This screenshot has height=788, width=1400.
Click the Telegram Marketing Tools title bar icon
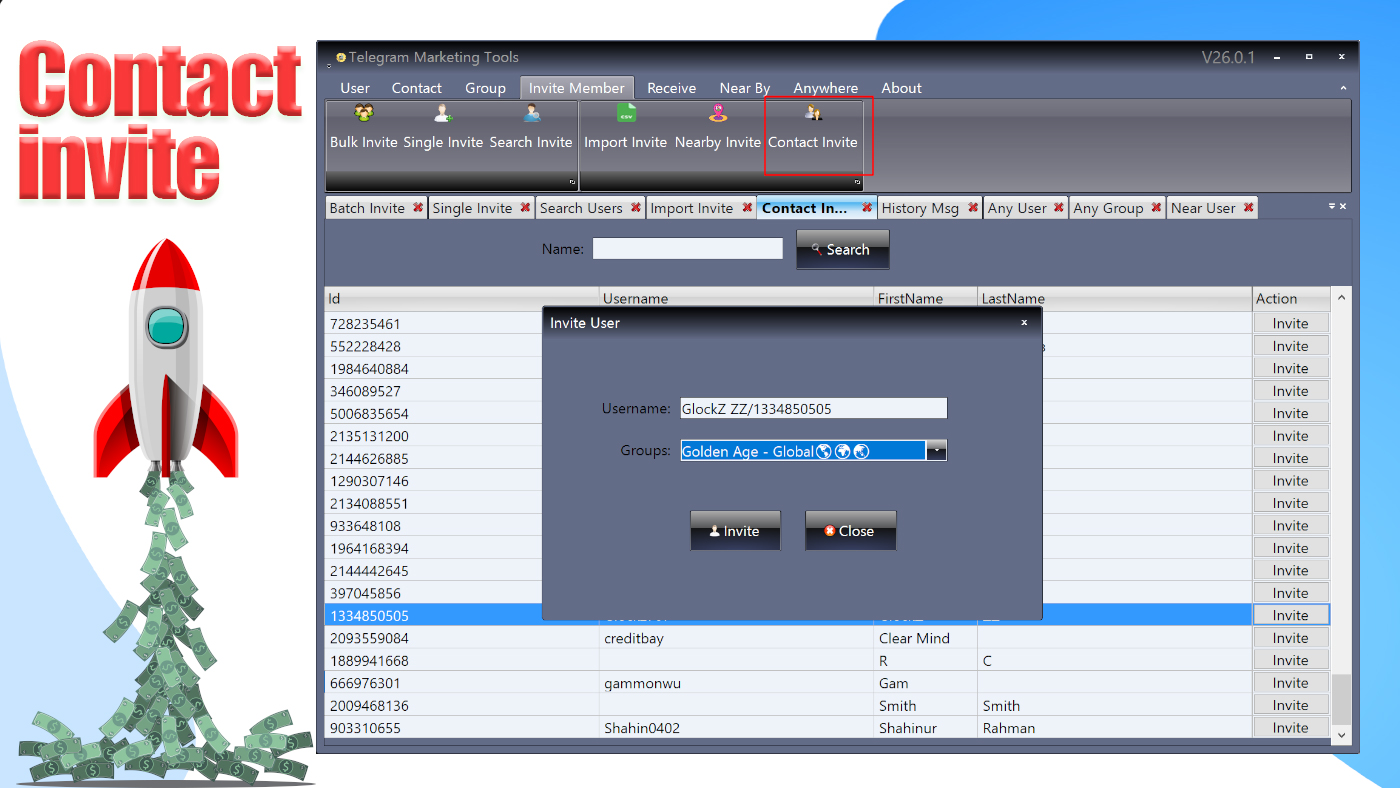coord(340,57)
